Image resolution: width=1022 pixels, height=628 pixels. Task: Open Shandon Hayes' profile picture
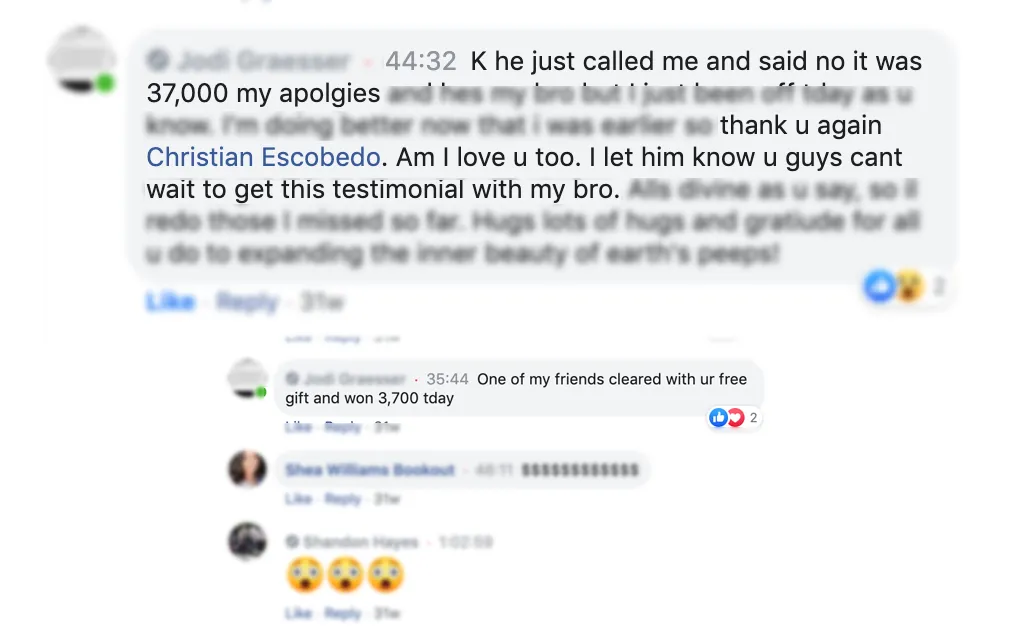click(x=248, y=541)
